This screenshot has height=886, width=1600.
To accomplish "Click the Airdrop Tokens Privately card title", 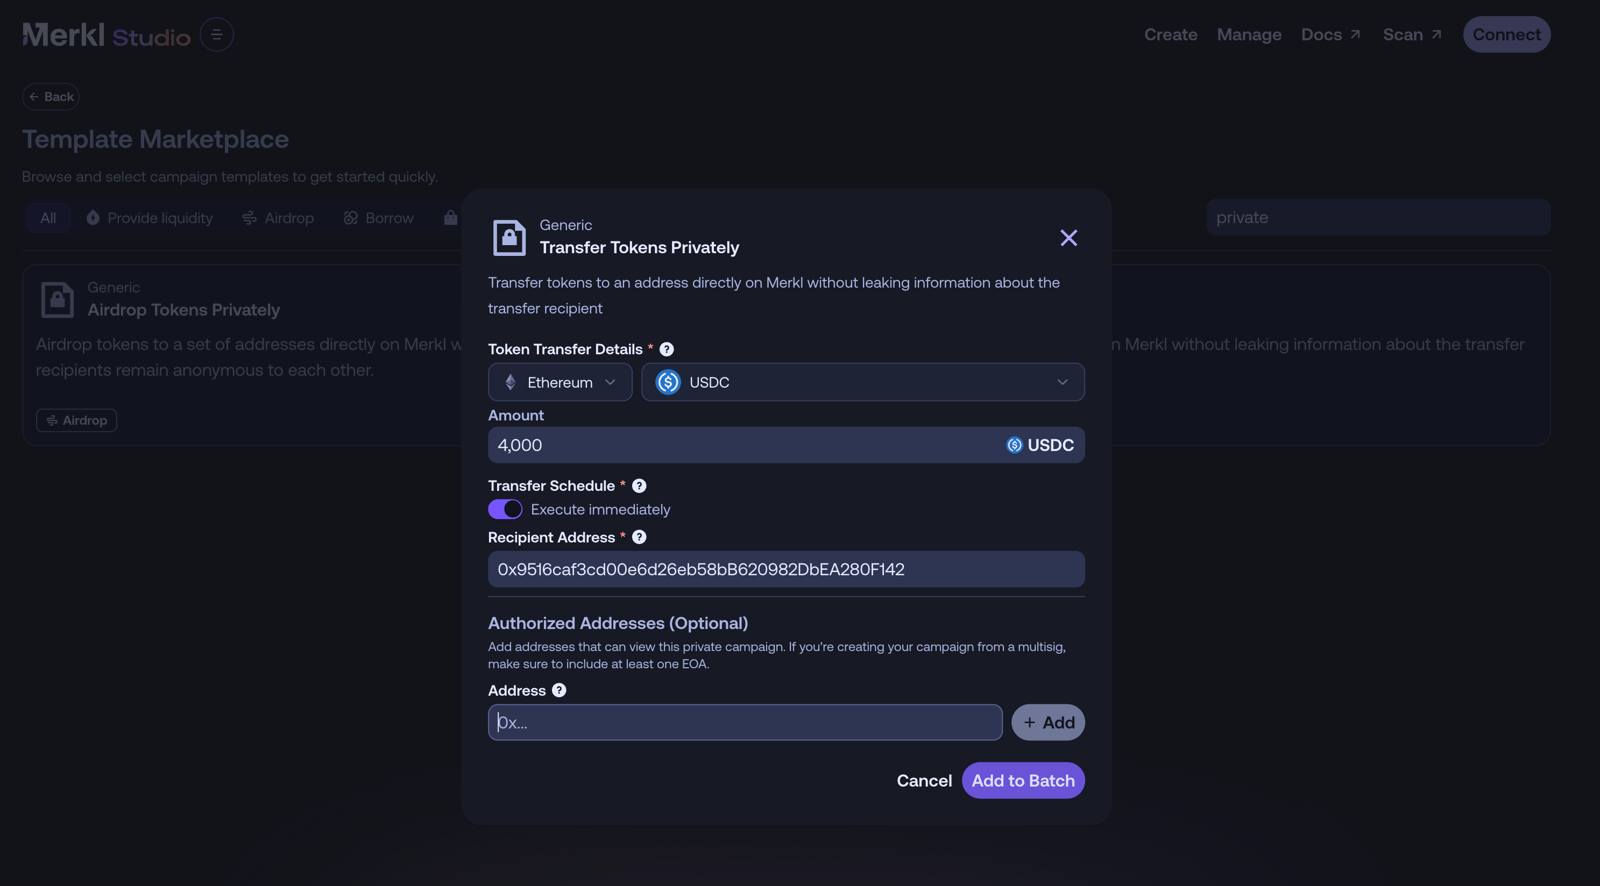I will pos(184,310).
